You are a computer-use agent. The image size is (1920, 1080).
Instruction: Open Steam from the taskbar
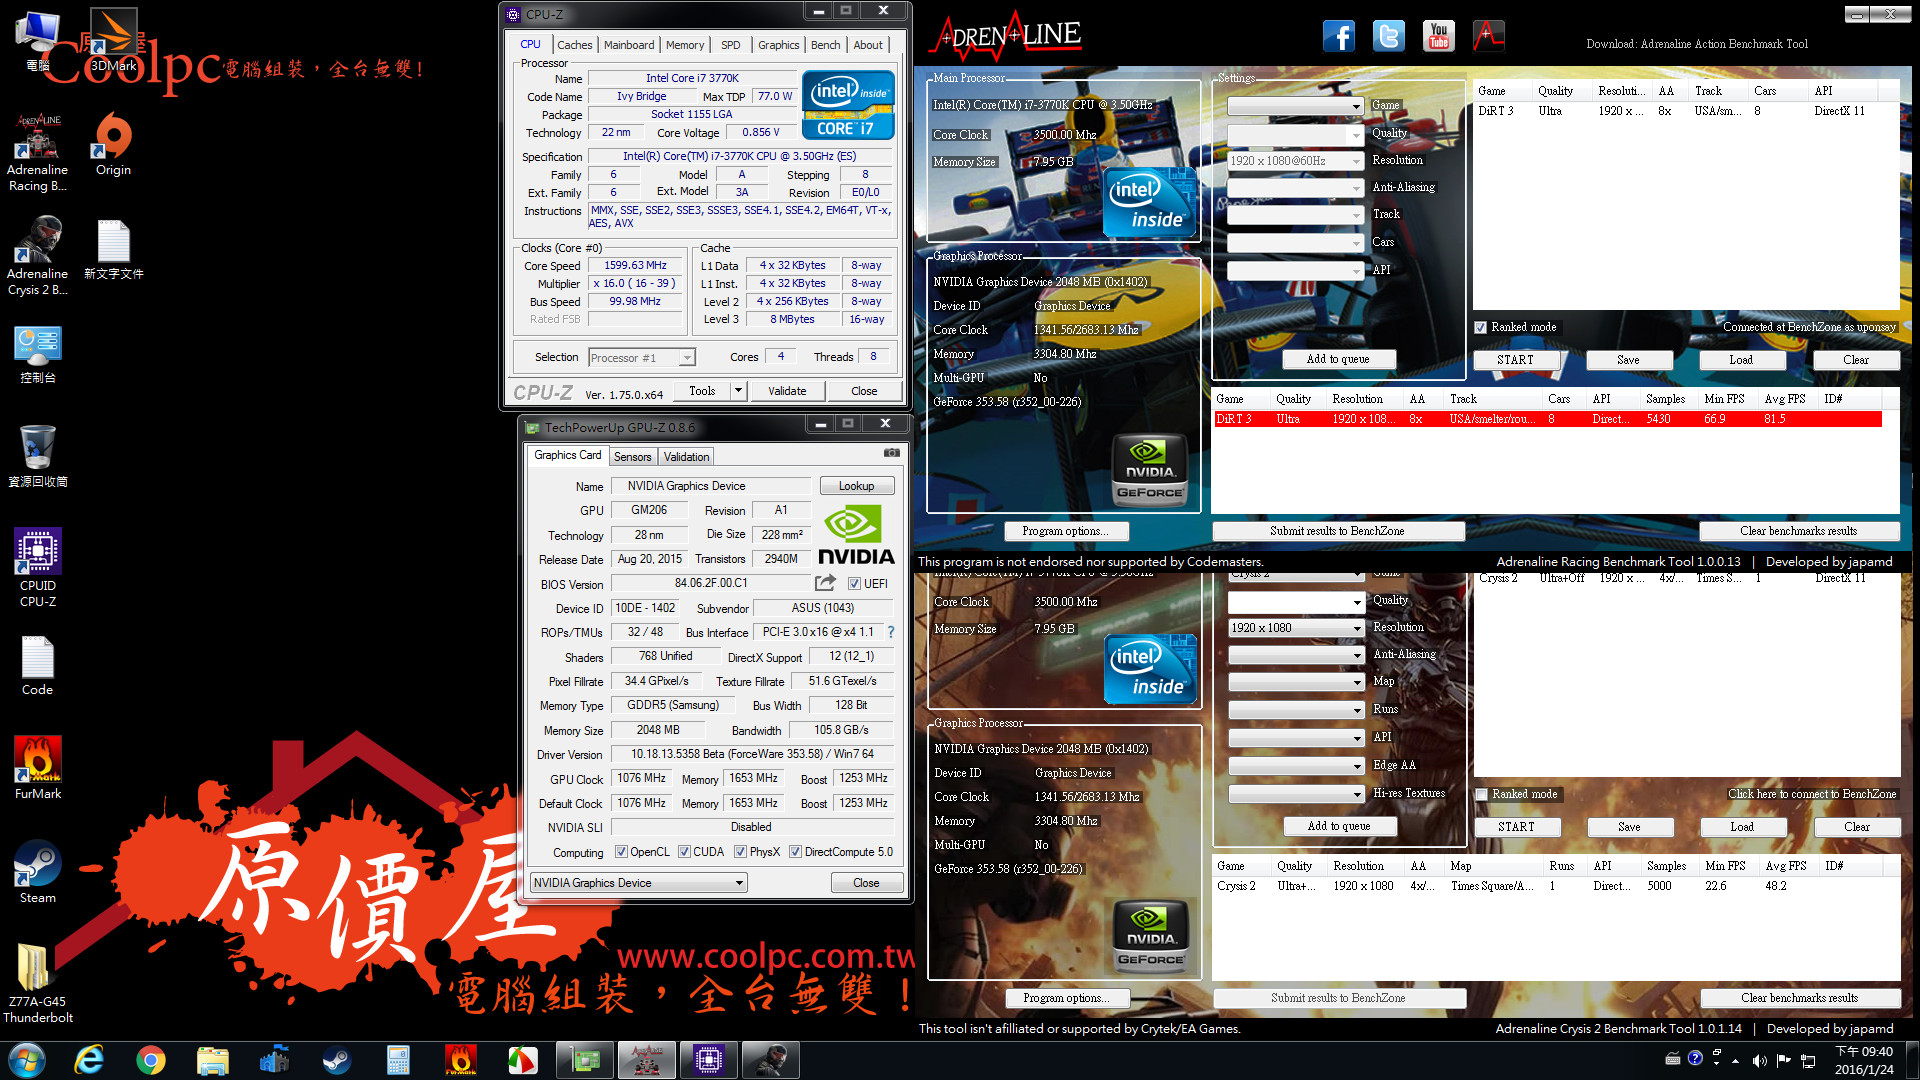336,1060
